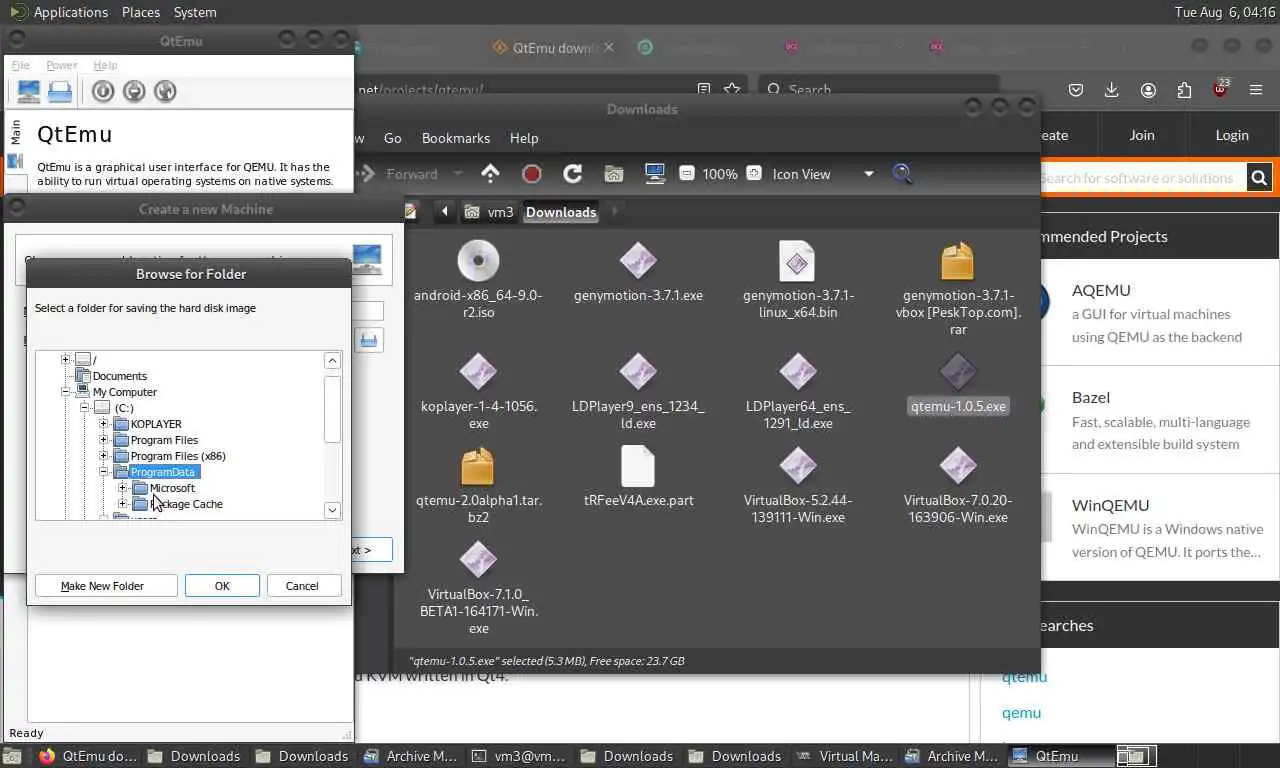The image size is (1280, 768).
Task: Open Places menu in top panel
Action: (x=141, y=12)
